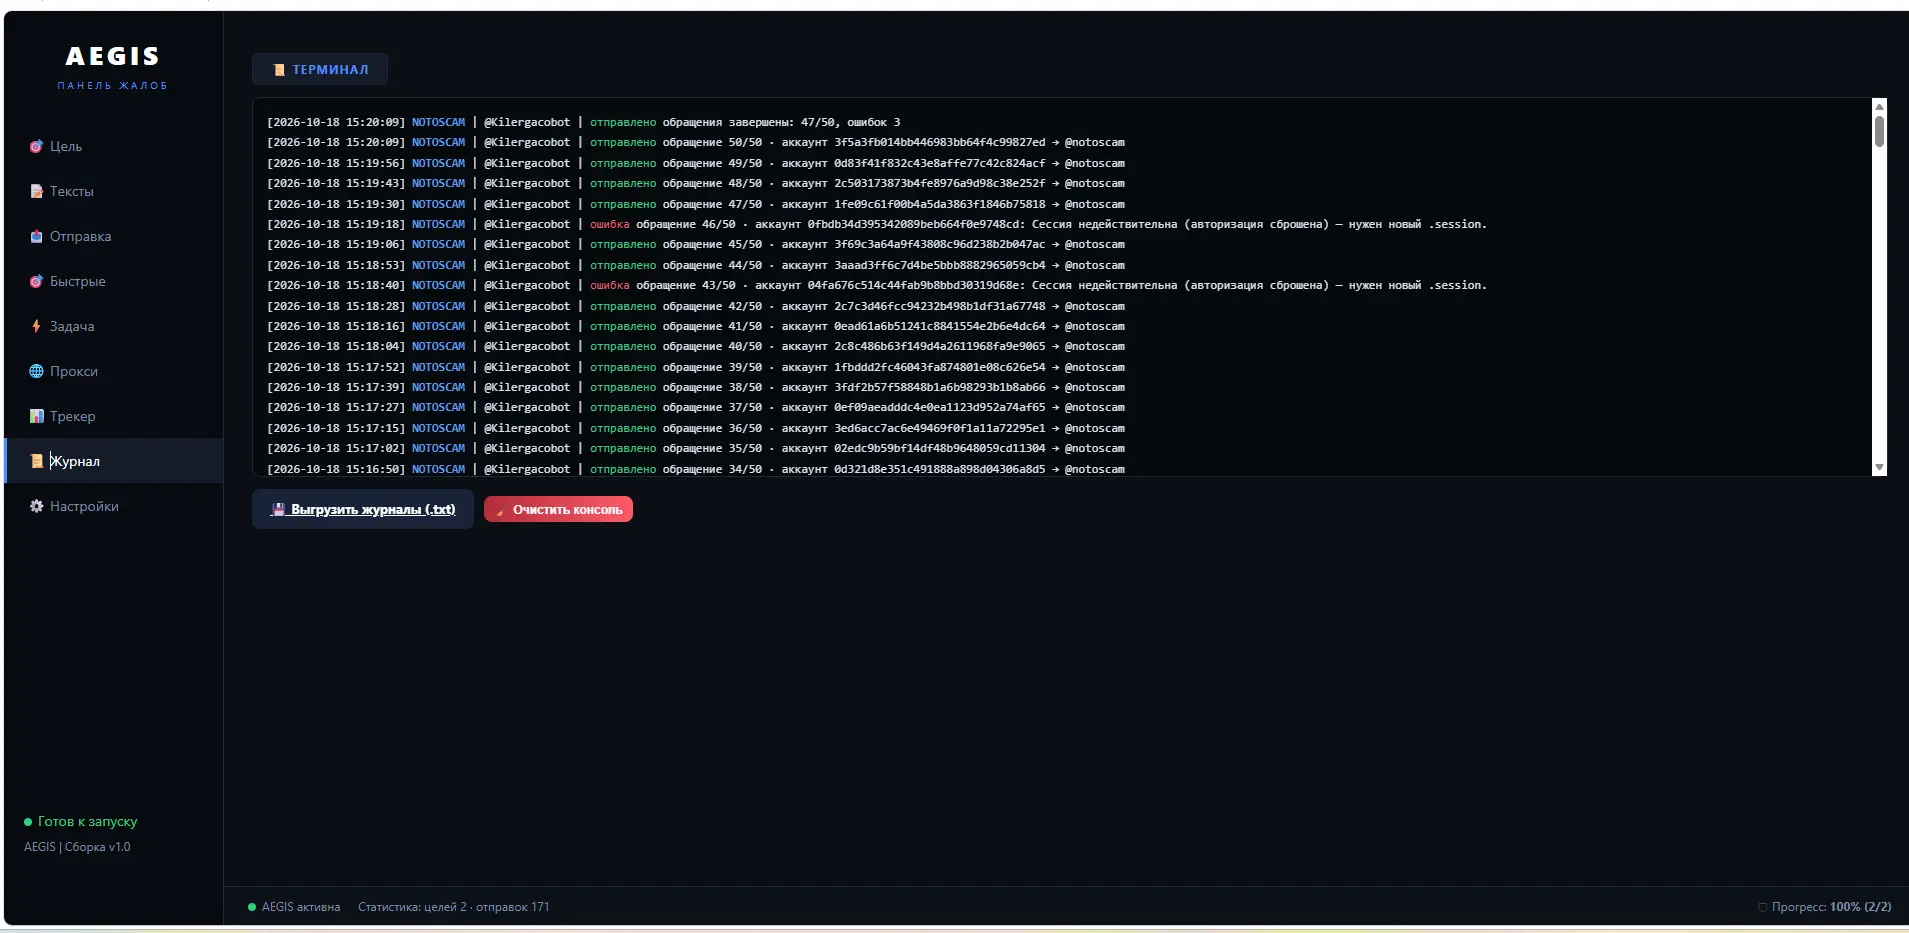Click the error line обращение 43/50

(876, 285)
